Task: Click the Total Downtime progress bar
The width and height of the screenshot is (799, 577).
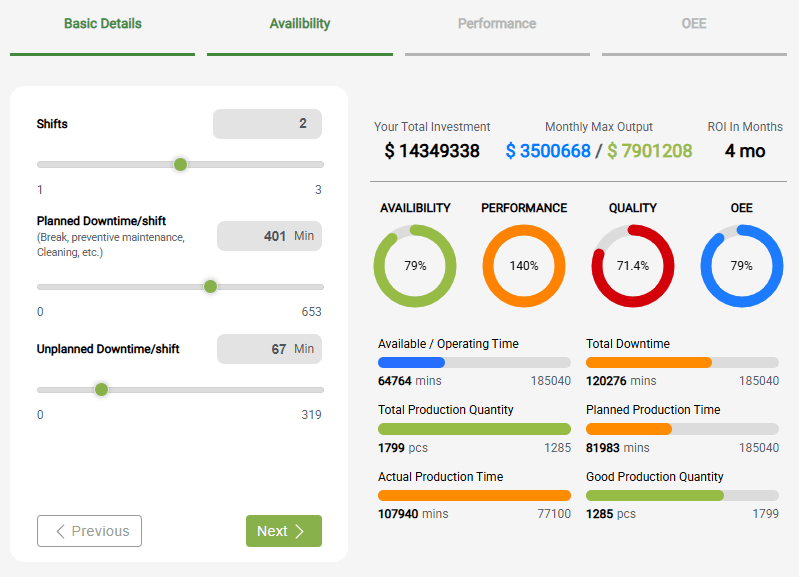Action: [682, 362]
